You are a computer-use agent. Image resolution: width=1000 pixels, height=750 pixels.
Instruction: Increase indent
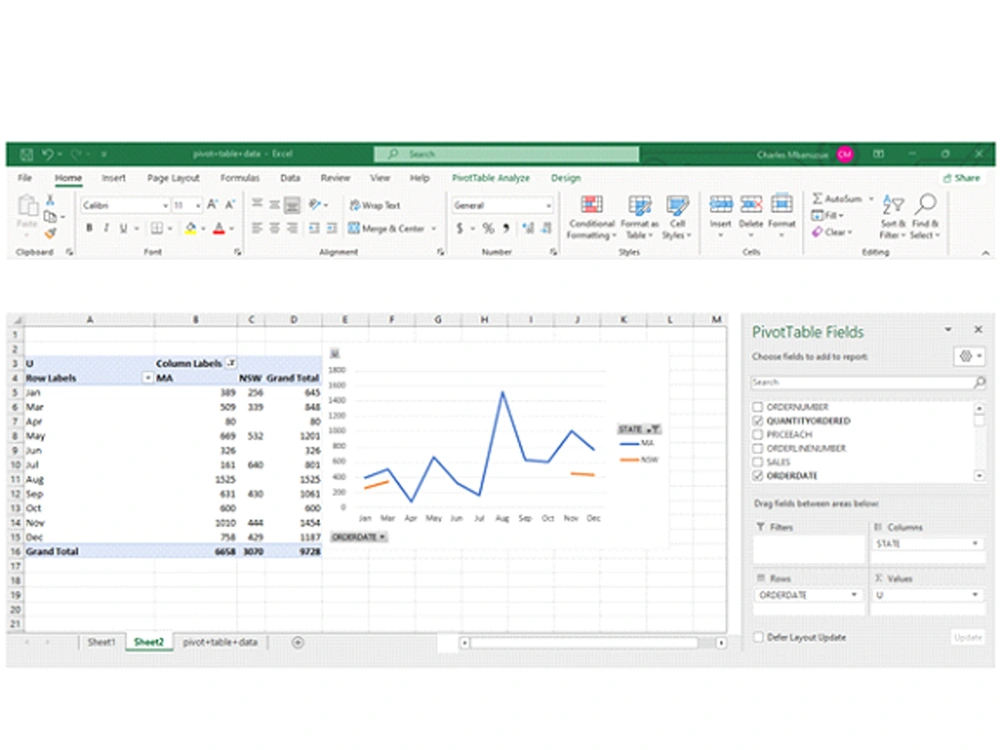click(x=332, y=228)
